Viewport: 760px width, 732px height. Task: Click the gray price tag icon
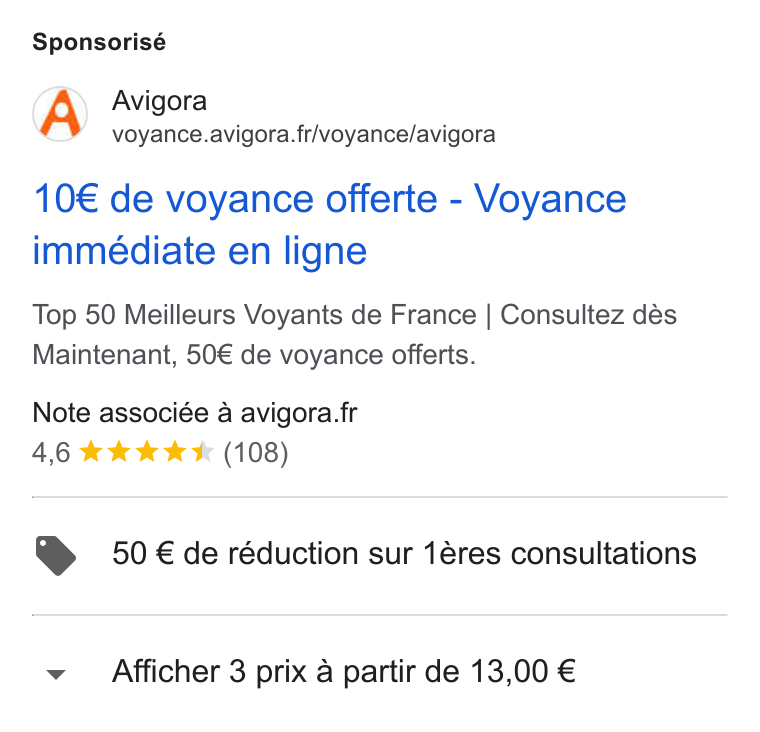[56, 556]
